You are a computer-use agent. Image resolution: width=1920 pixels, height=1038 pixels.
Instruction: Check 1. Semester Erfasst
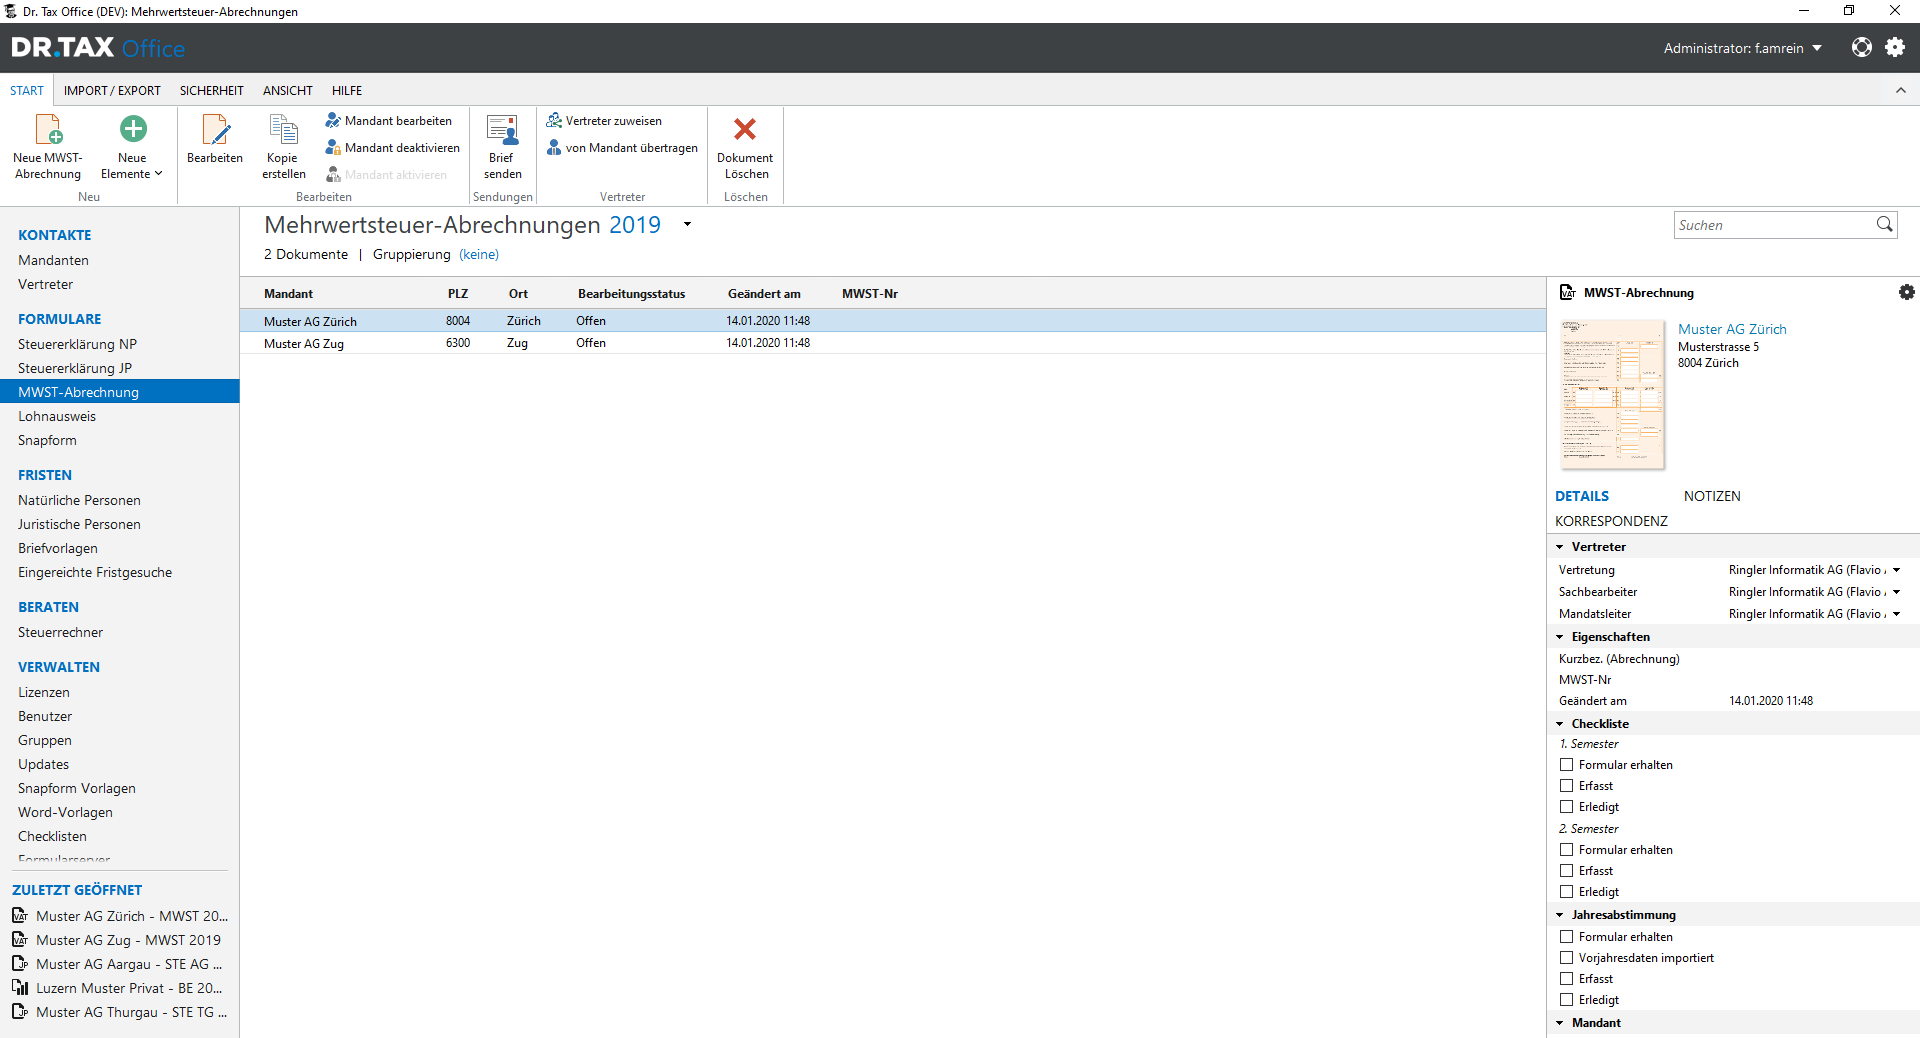(1567, 786)
